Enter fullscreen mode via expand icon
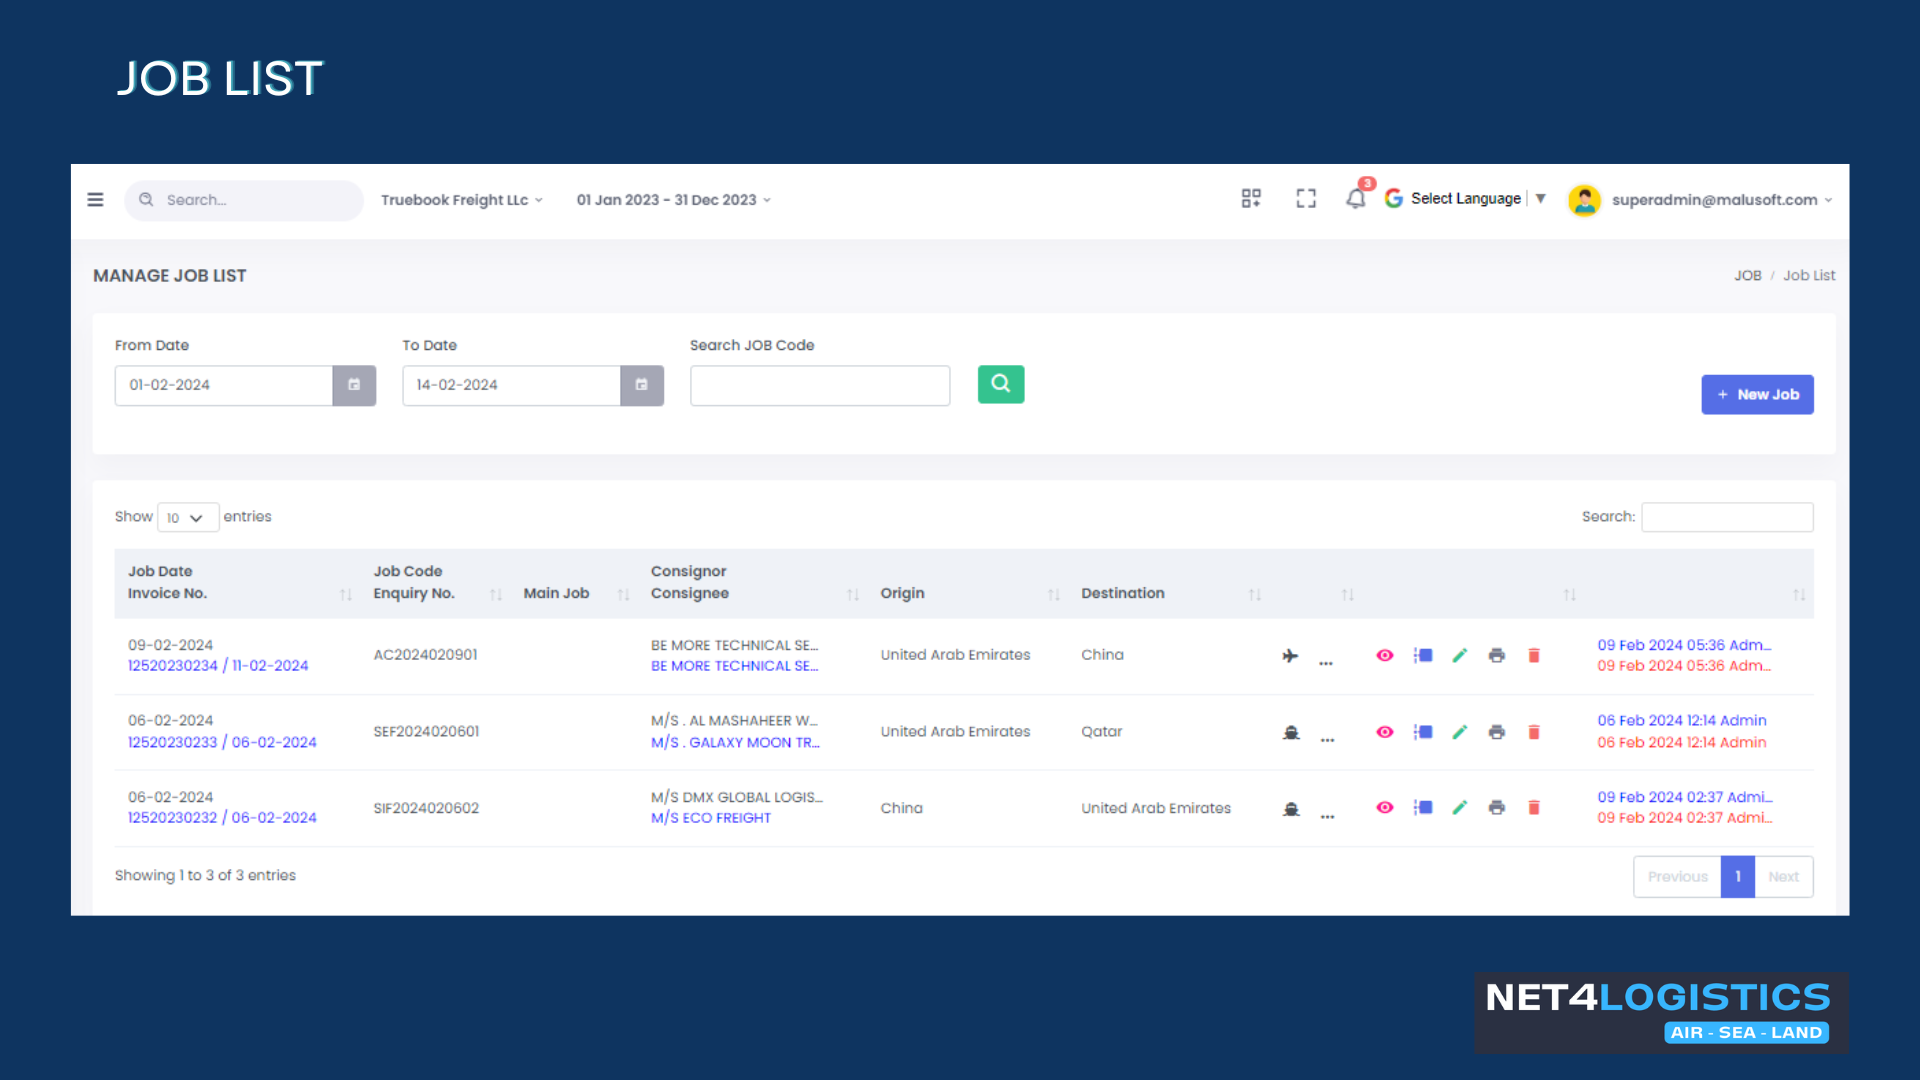Image resolution: width=1920 pixels, height=1080 pixels. (x=1305, y=199)
